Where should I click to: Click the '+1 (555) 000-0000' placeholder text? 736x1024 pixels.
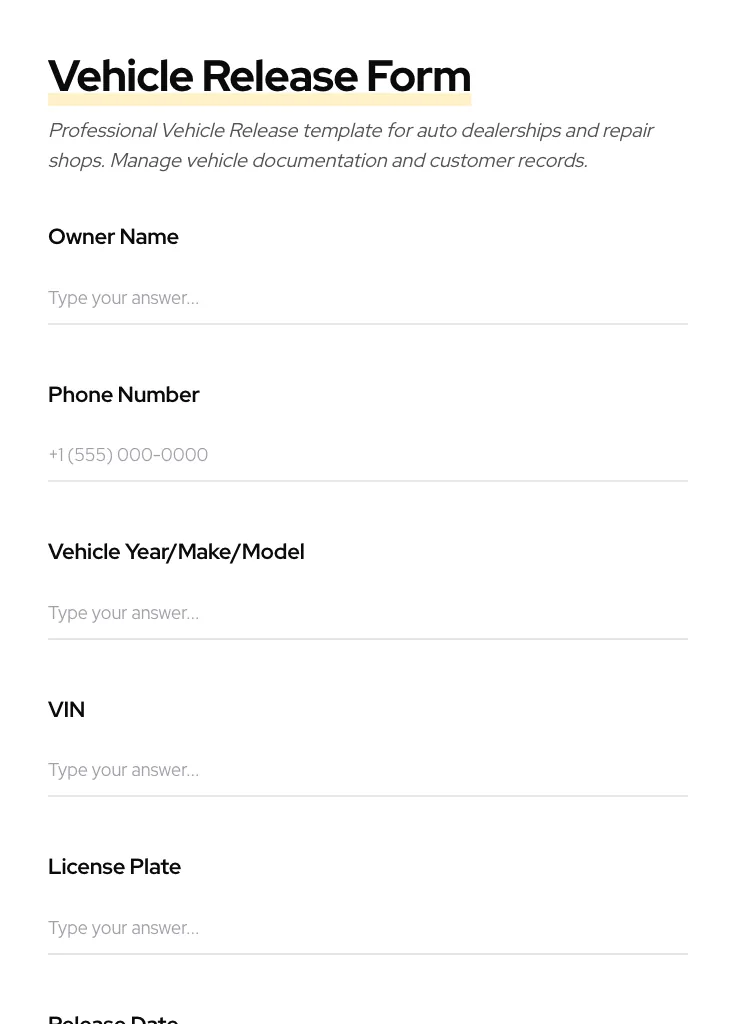click(x=128, y=455)
